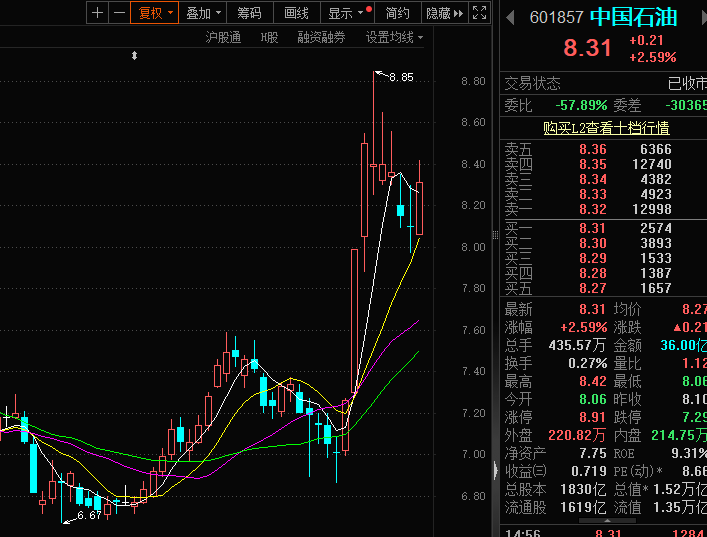Viewport: 707px width, 537px height.
Task: Go to previous stock with left arrow
Action: click(x=510, y=18)
